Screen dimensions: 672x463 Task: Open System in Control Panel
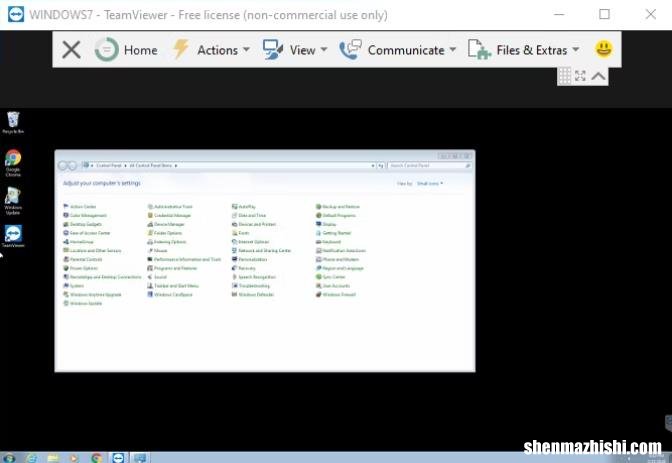[x=74, y=286]
